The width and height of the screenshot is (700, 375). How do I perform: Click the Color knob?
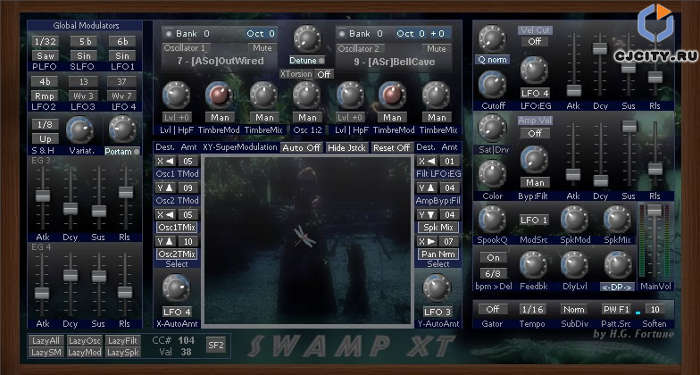(492, 174)
